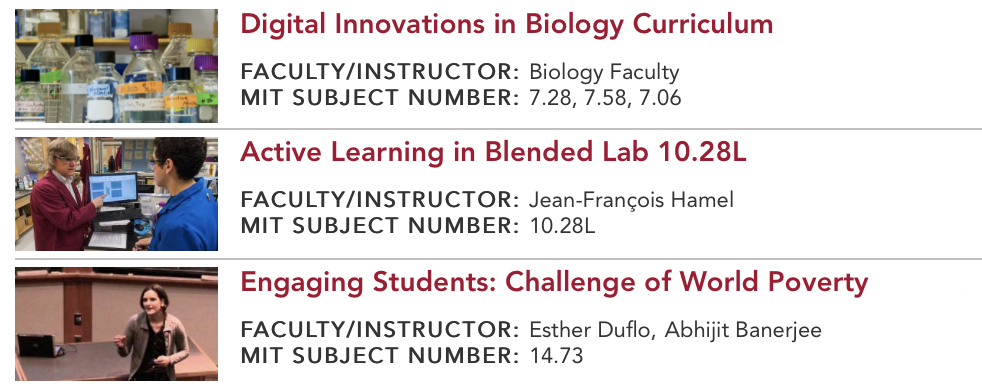Click subject number 7.58

pos(606,98)
